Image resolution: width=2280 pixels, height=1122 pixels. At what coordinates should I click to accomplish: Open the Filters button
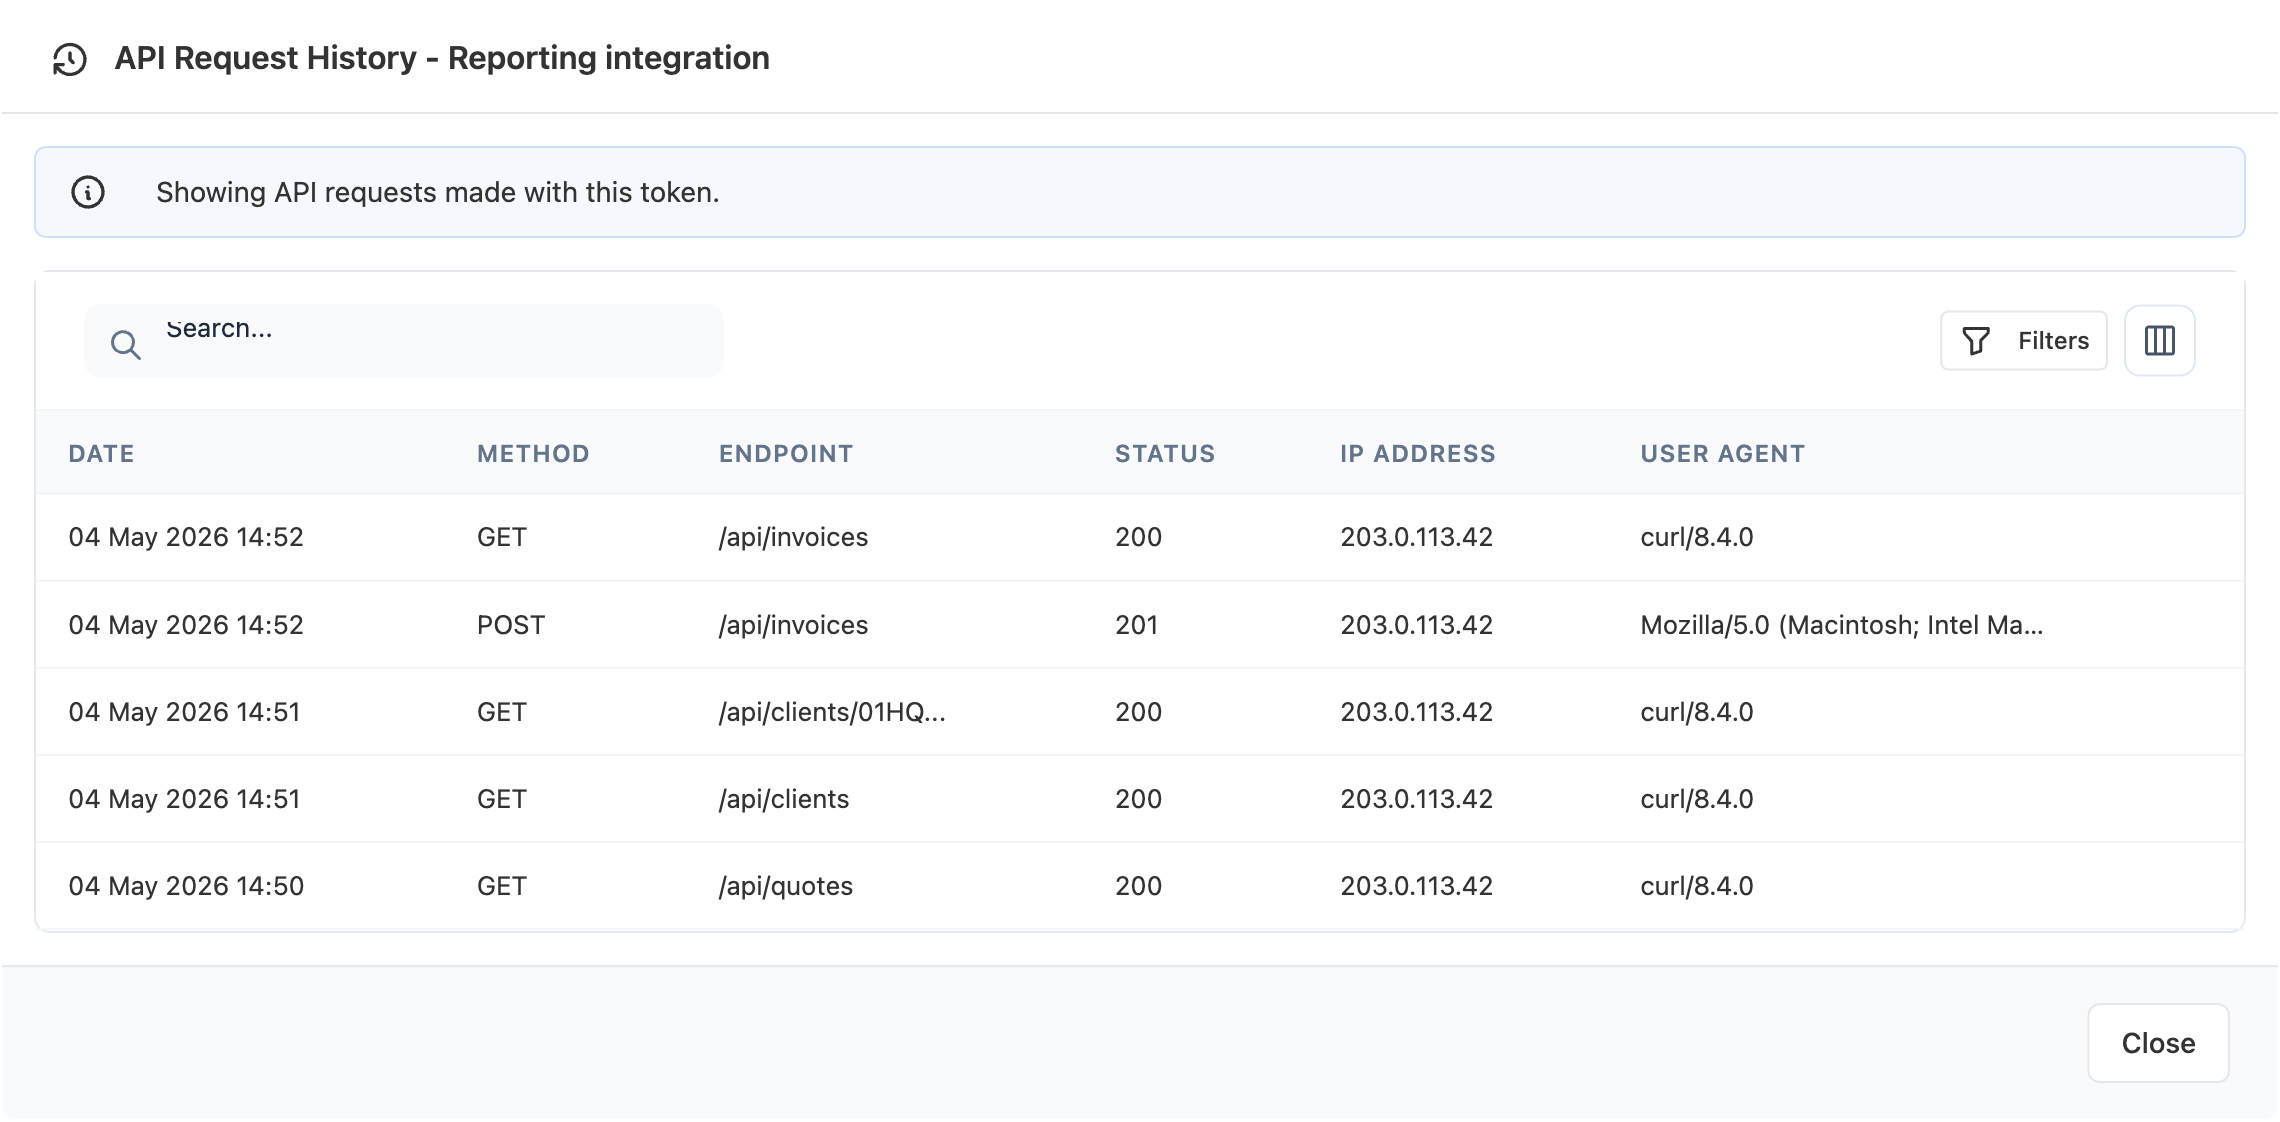pos(2023,341)
